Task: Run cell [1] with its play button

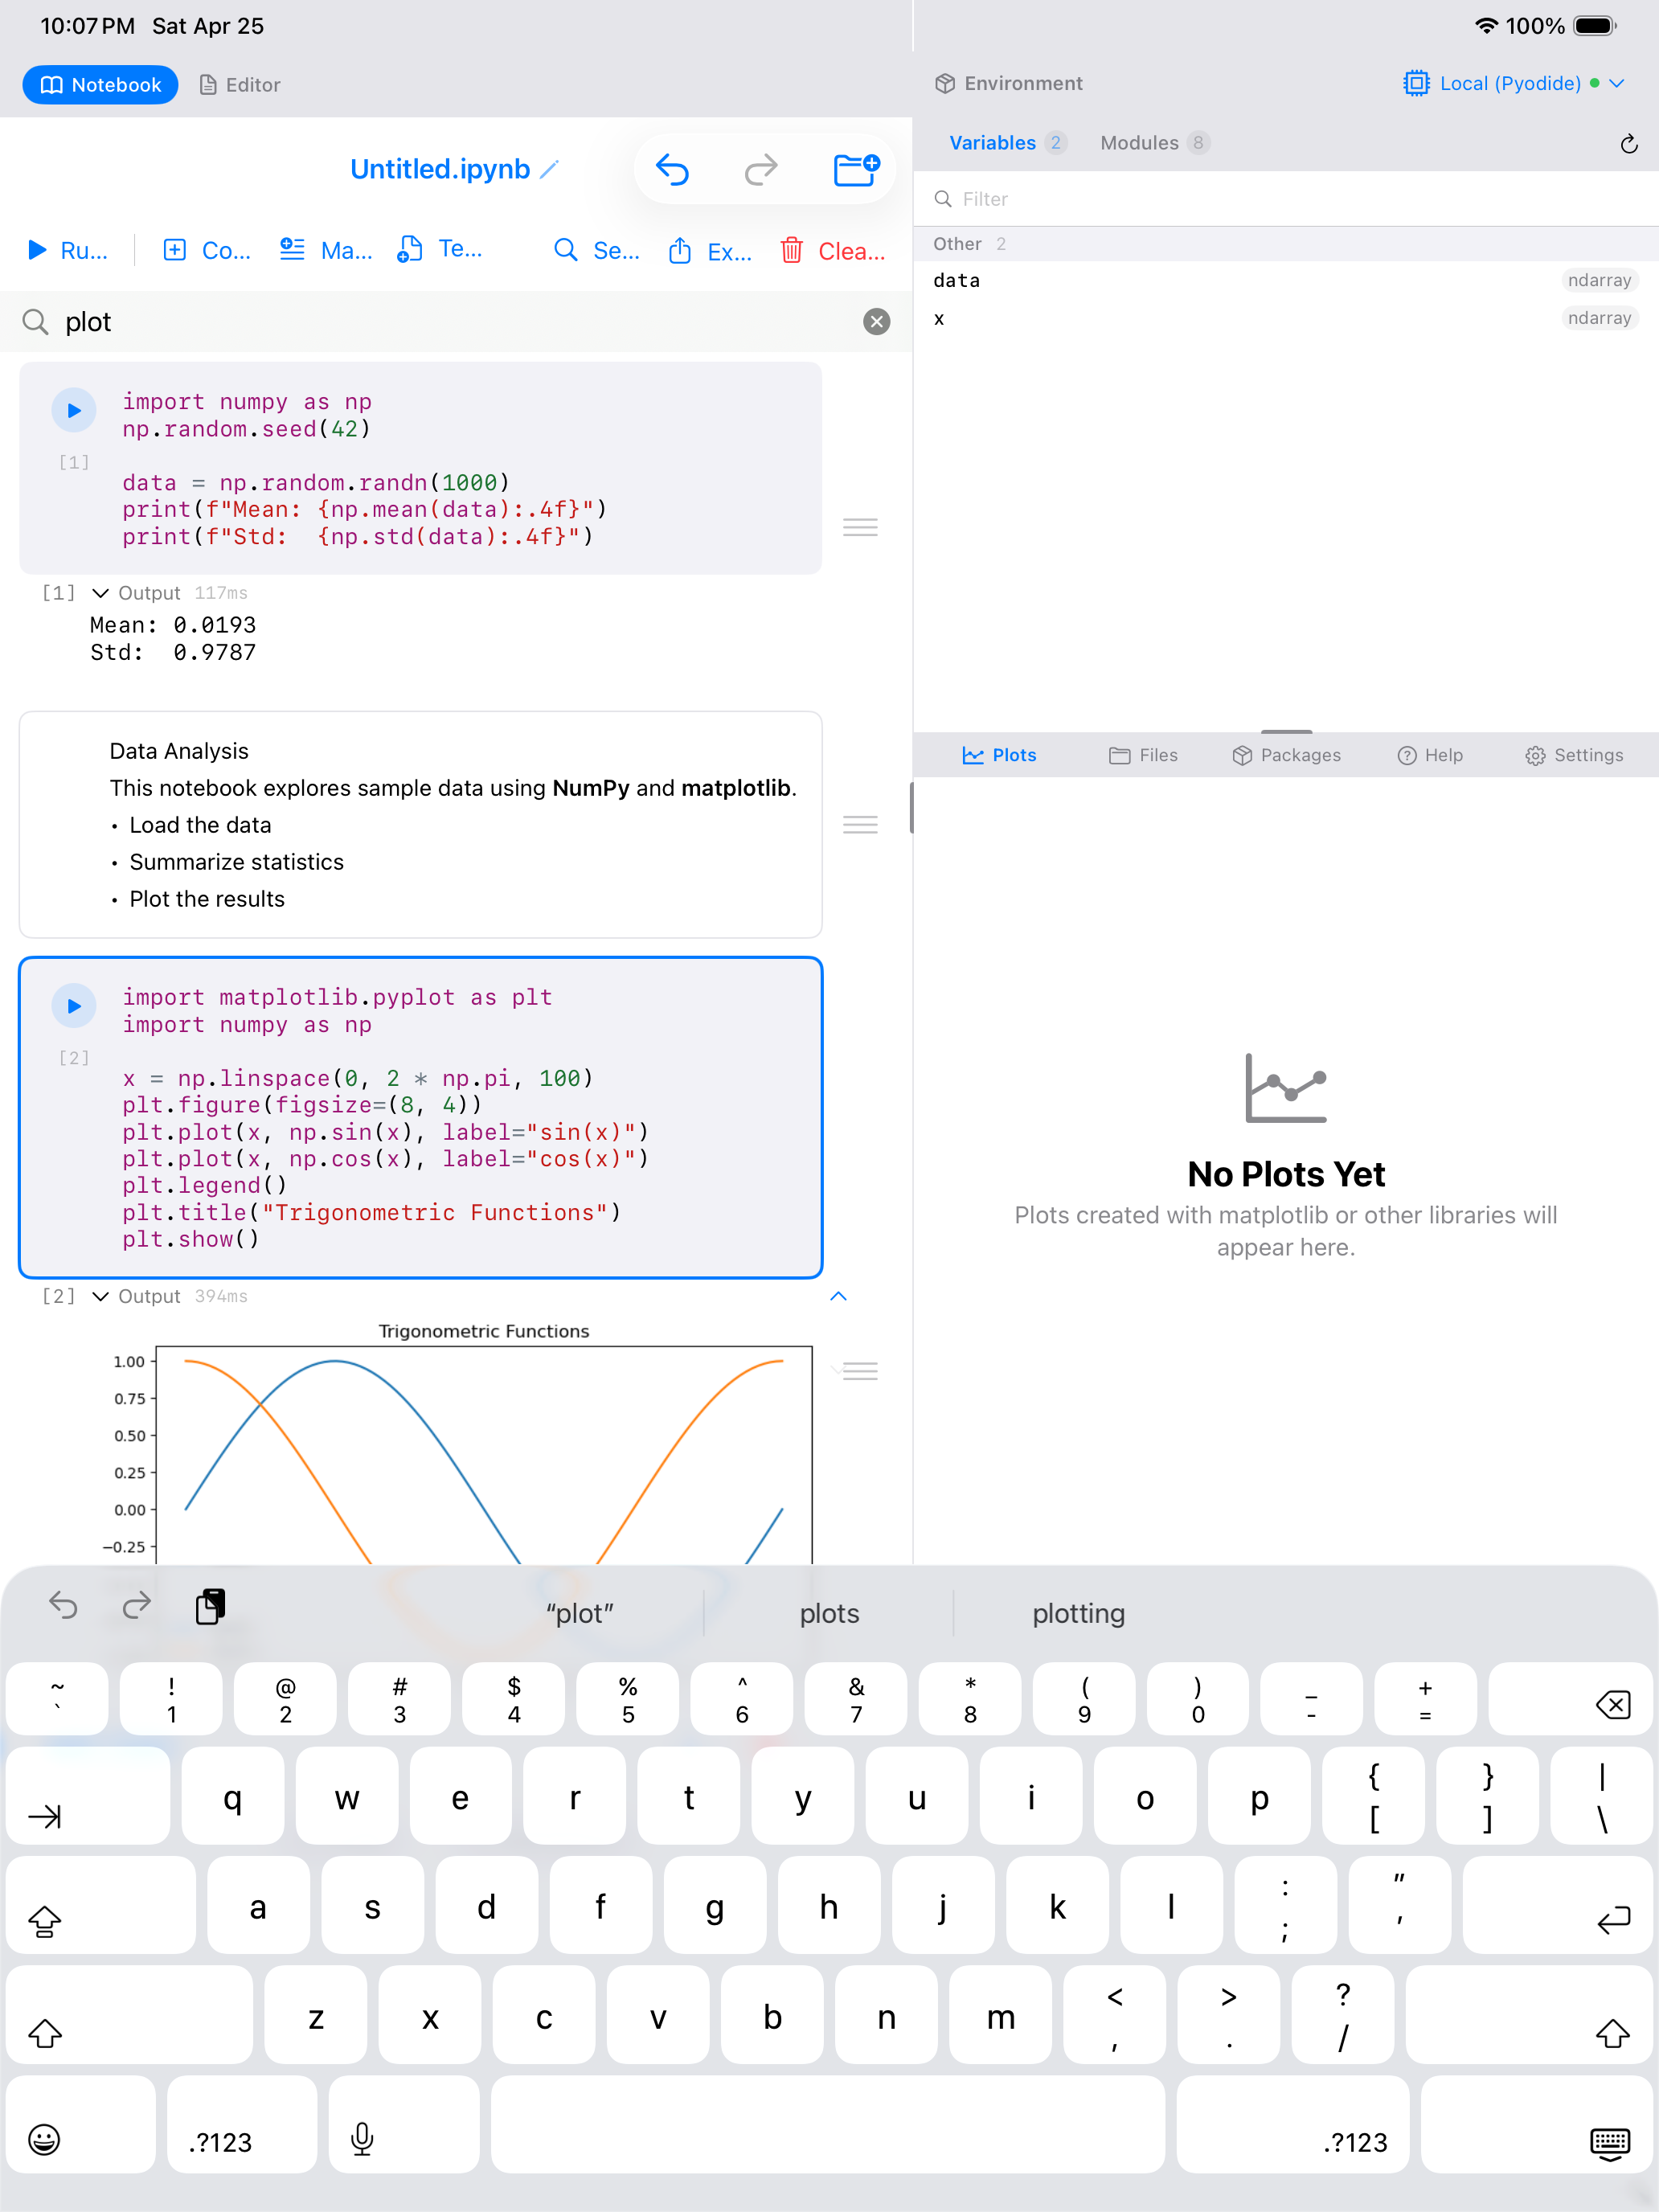Action: tap(74, 410)
